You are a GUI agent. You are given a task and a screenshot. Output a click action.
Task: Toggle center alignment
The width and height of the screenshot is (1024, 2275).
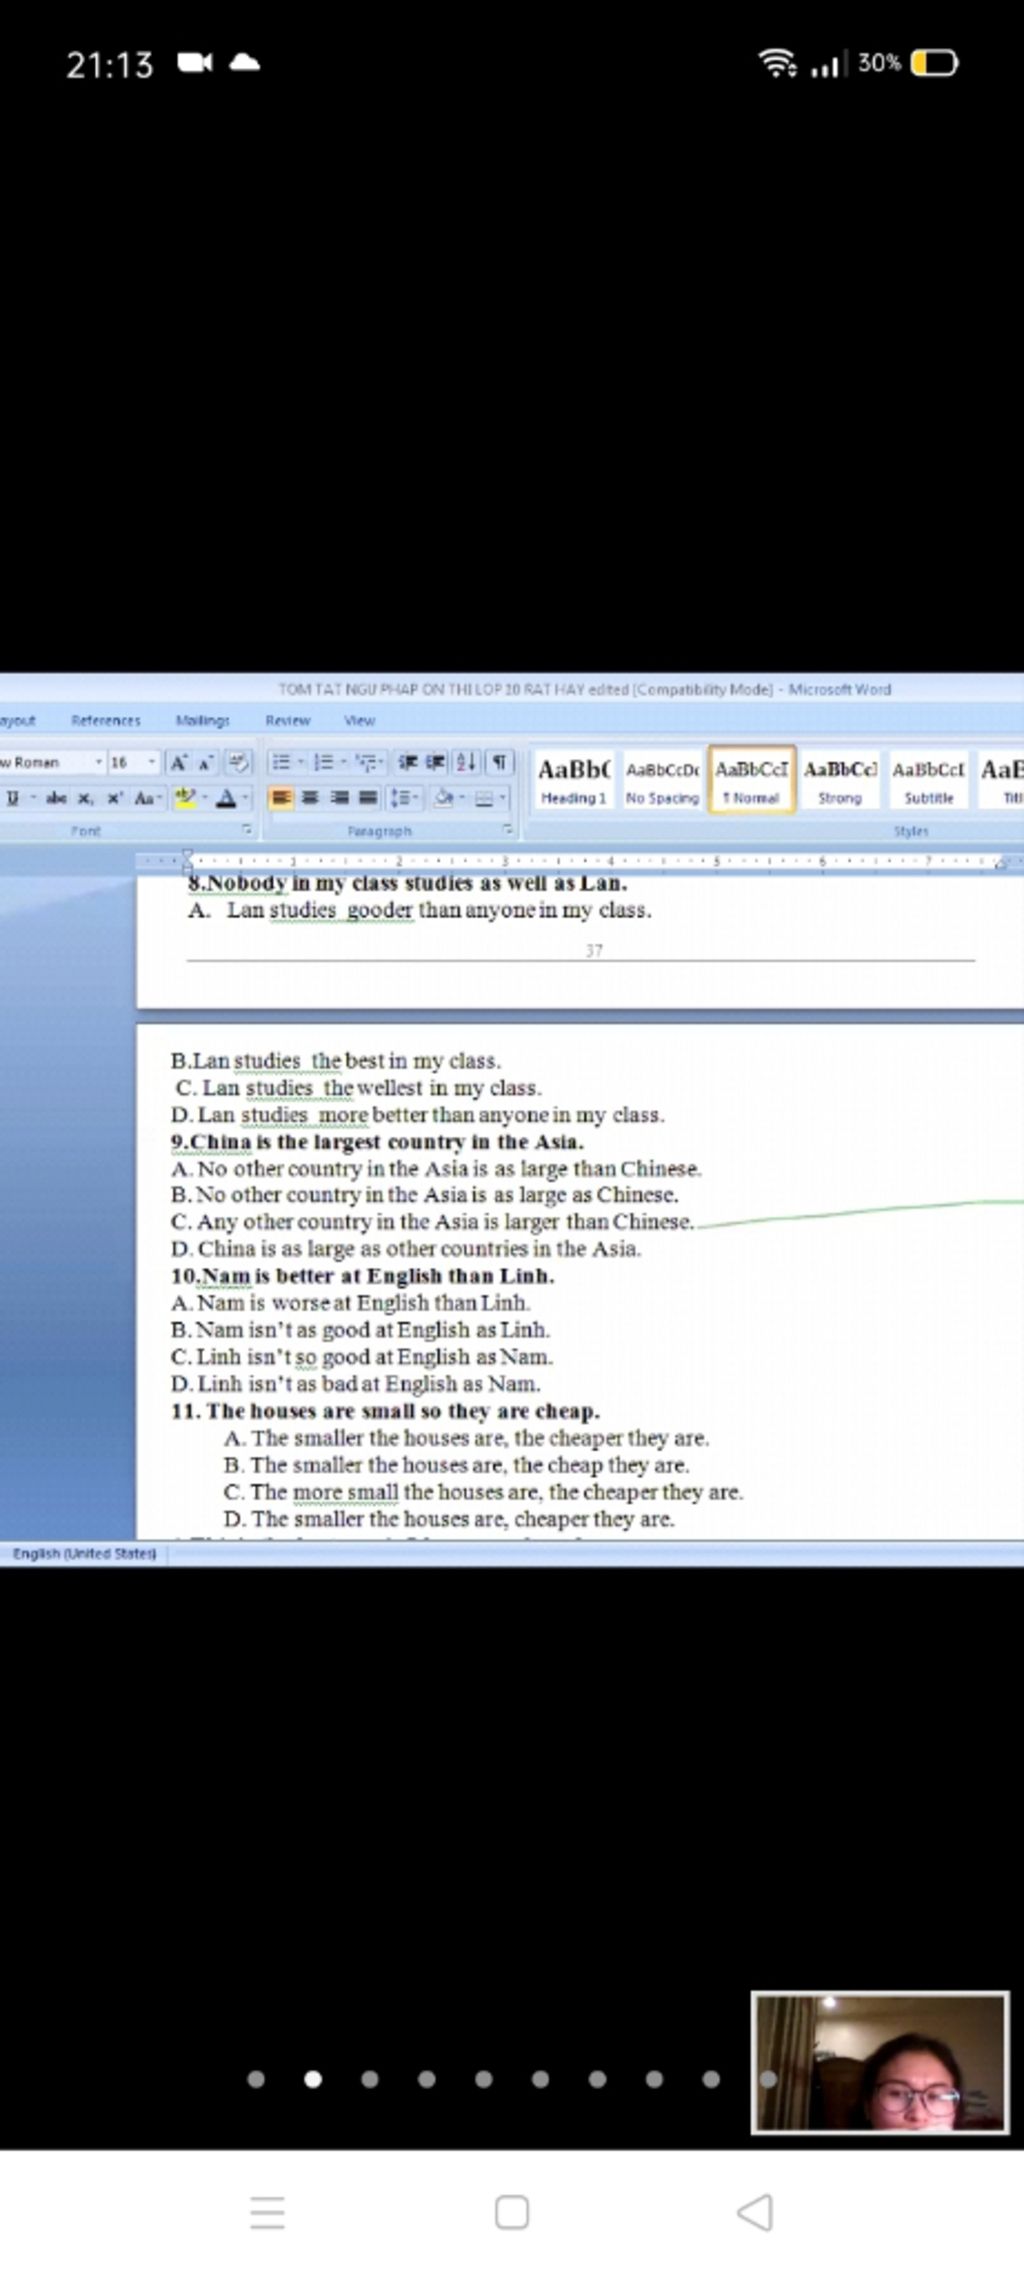311,798
